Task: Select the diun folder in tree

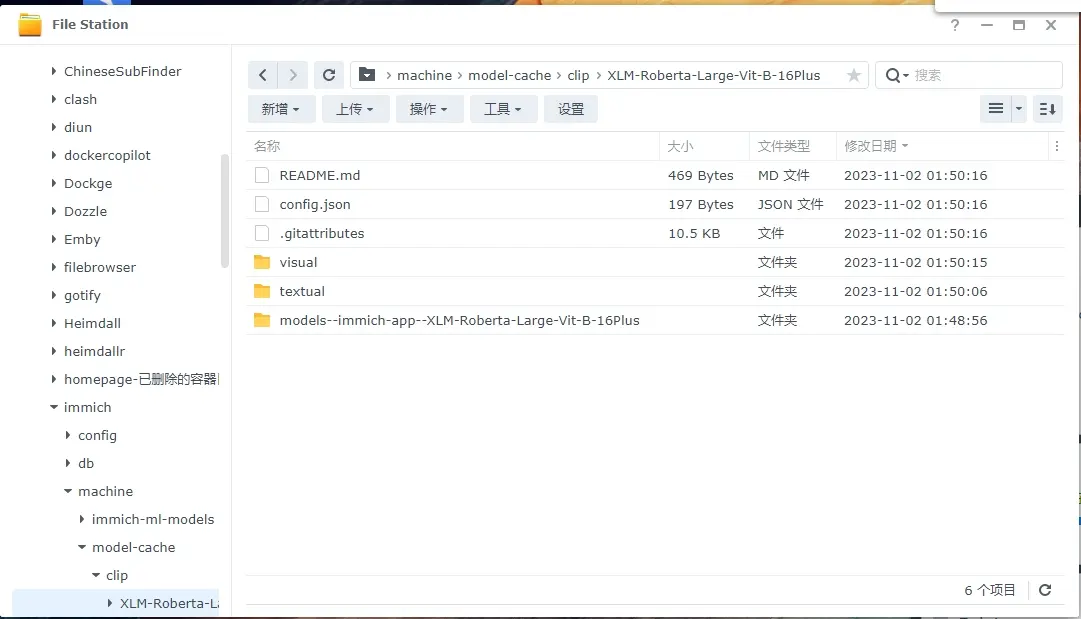Action: coord(78,128)
